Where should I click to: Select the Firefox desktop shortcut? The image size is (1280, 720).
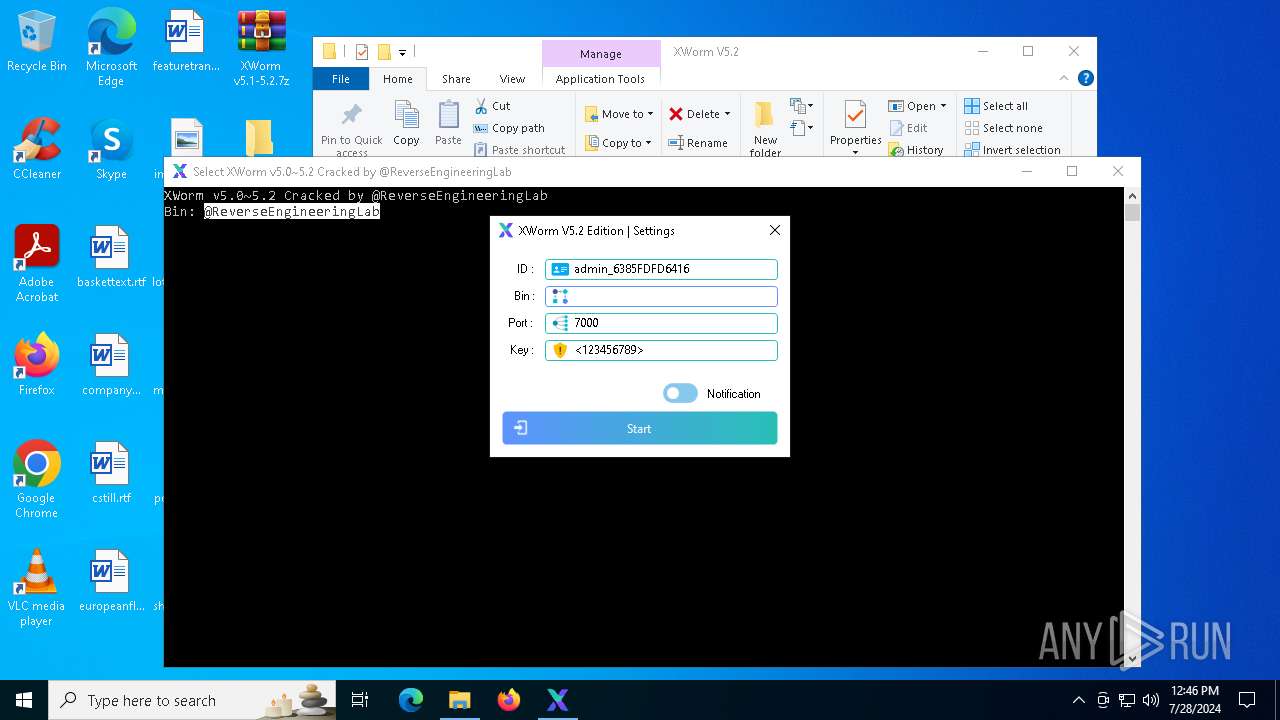point(37,365)
